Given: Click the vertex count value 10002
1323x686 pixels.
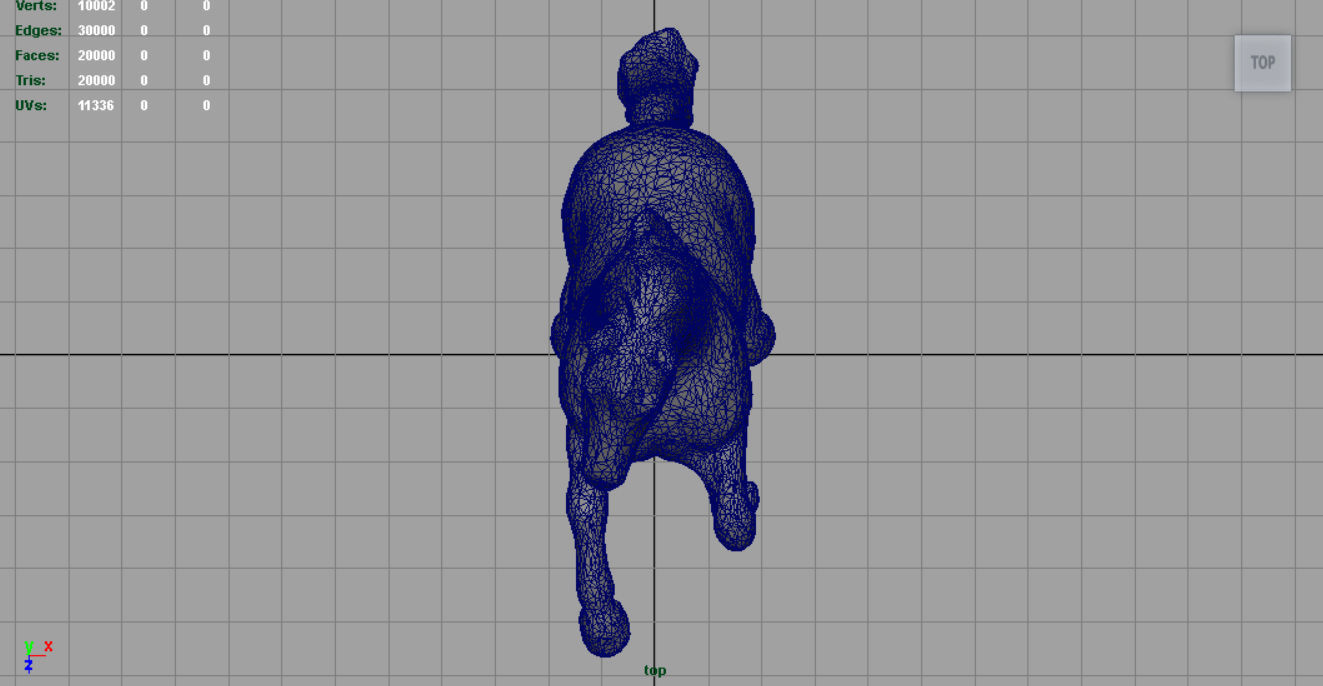Looking at the screenshot, I should tap(96, 6).
